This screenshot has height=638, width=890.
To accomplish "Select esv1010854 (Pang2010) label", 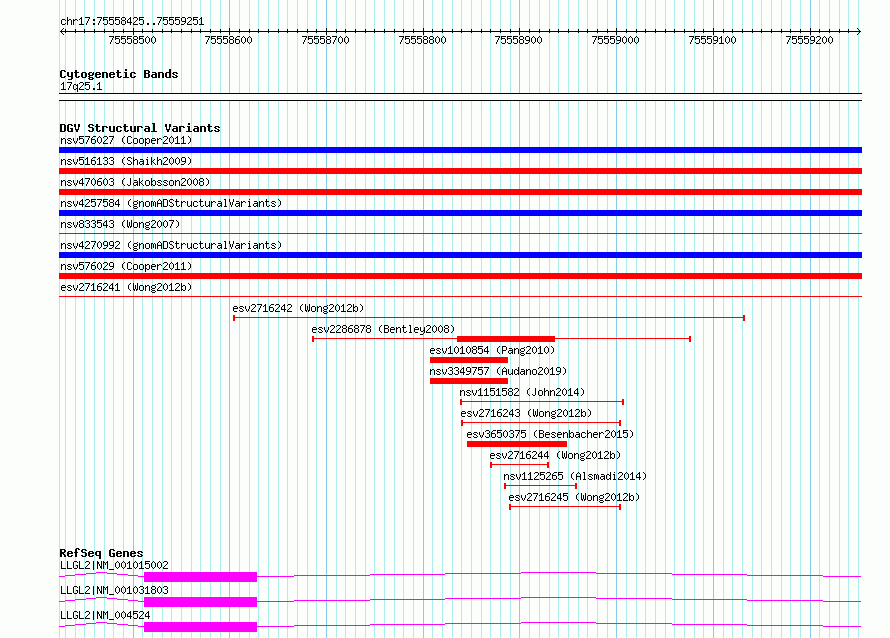I will coord(492,350).
